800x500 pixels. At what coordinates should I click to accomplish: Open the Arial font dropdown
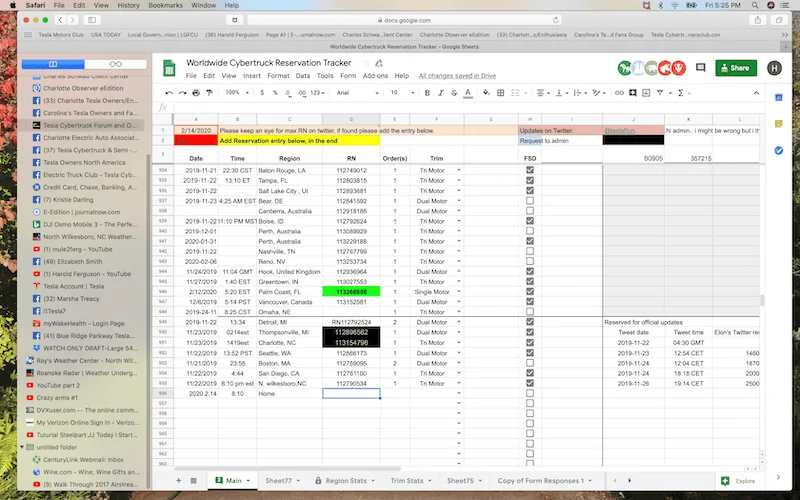[x=357, y=93]
